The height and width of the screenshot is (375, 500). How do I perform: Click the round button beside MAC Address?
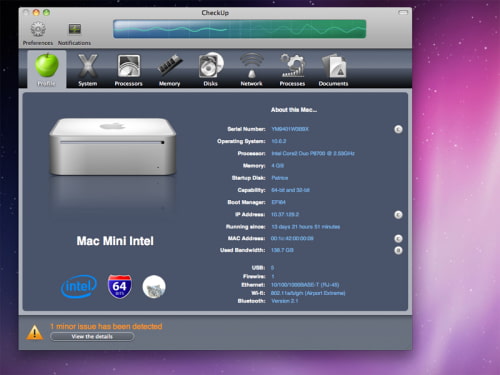(398, 239)
